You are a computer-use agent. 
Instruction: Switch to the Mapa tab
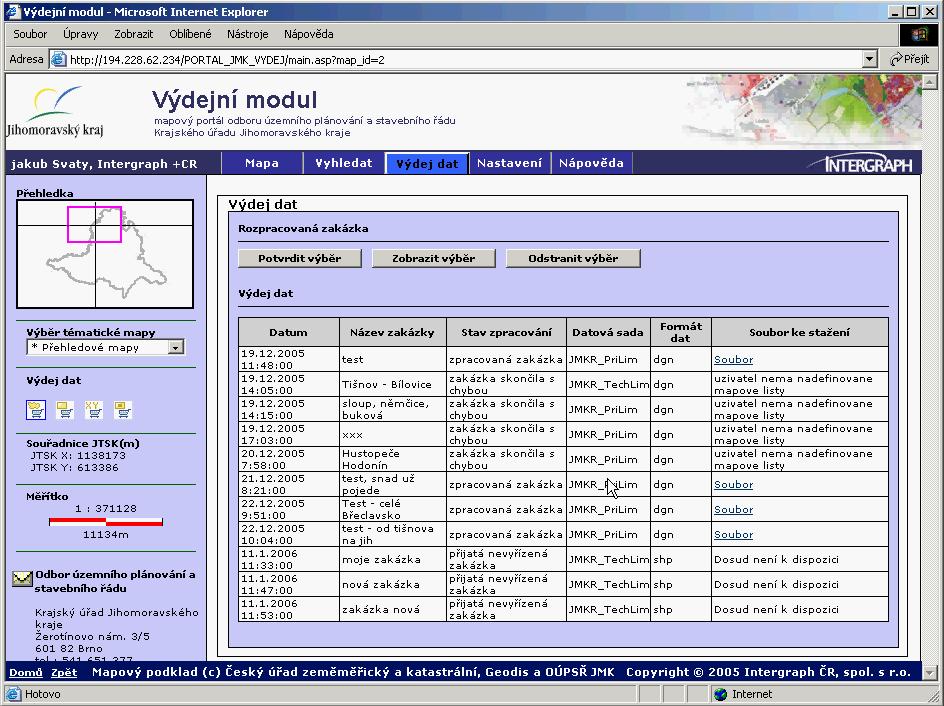click(262, 163)
